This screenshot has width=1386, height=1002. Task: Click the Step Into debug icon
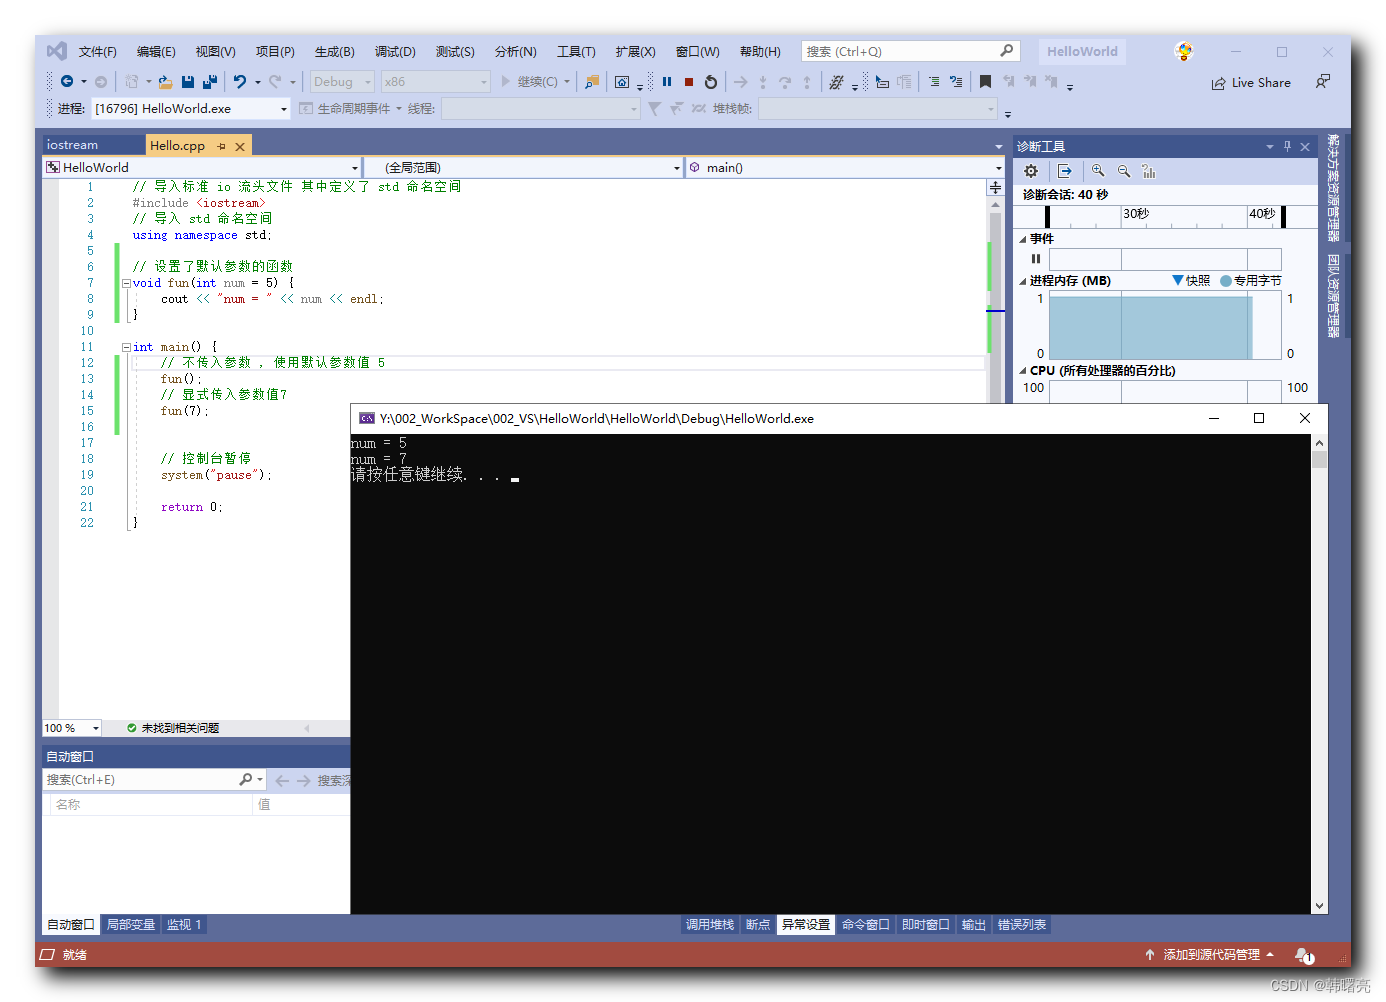click(764, 81)
